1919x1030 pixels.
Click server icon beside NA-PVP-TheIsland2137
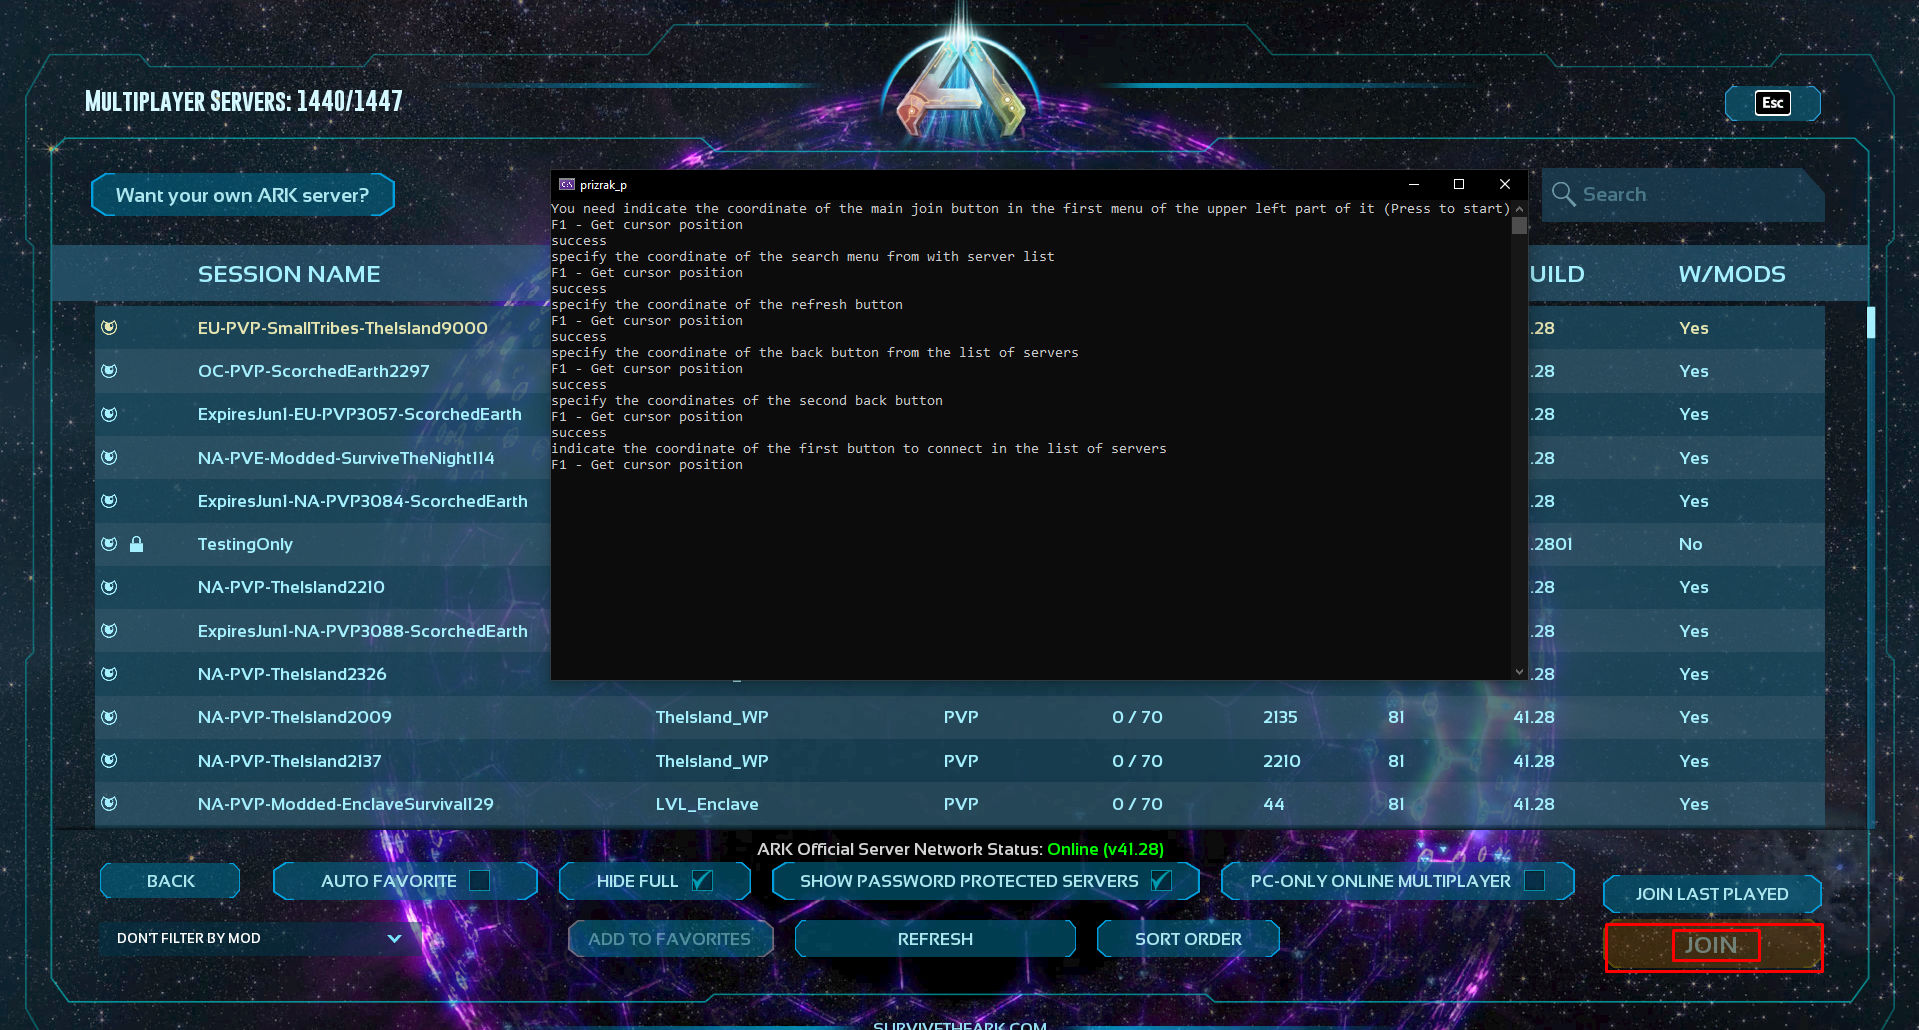pos(109,760)
